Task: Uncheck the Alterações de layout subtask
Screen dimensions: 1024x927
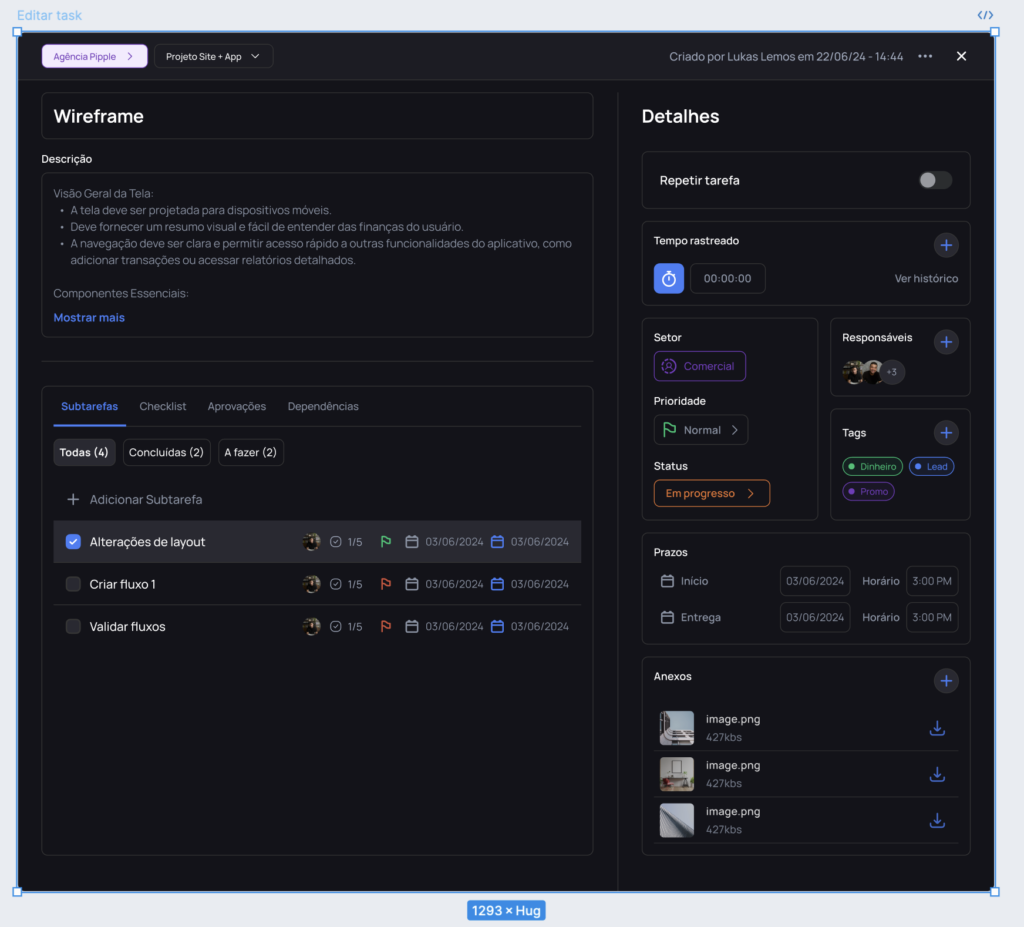Action: 73,541
